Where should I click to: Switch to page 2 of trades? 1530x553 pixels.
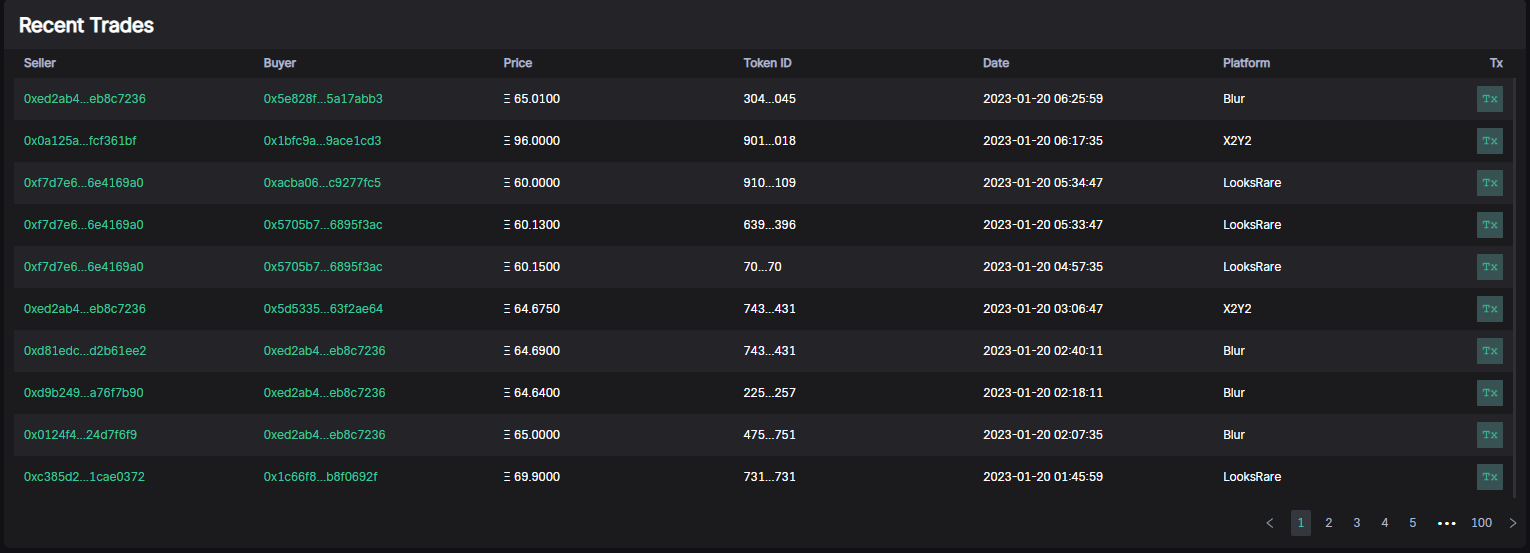tap(1329, 523)
